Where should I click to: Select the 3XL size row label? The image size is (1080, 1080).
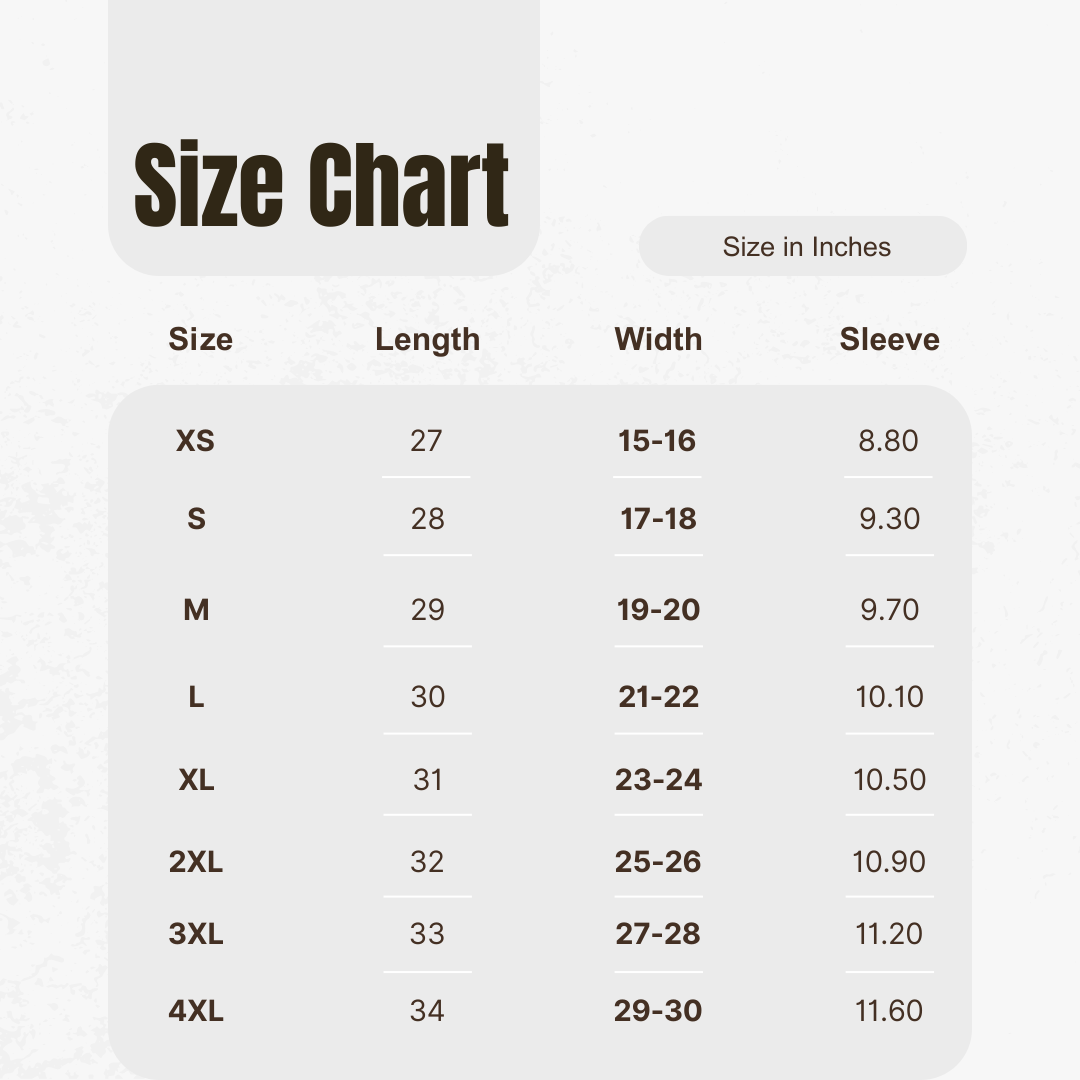point(196,934)
